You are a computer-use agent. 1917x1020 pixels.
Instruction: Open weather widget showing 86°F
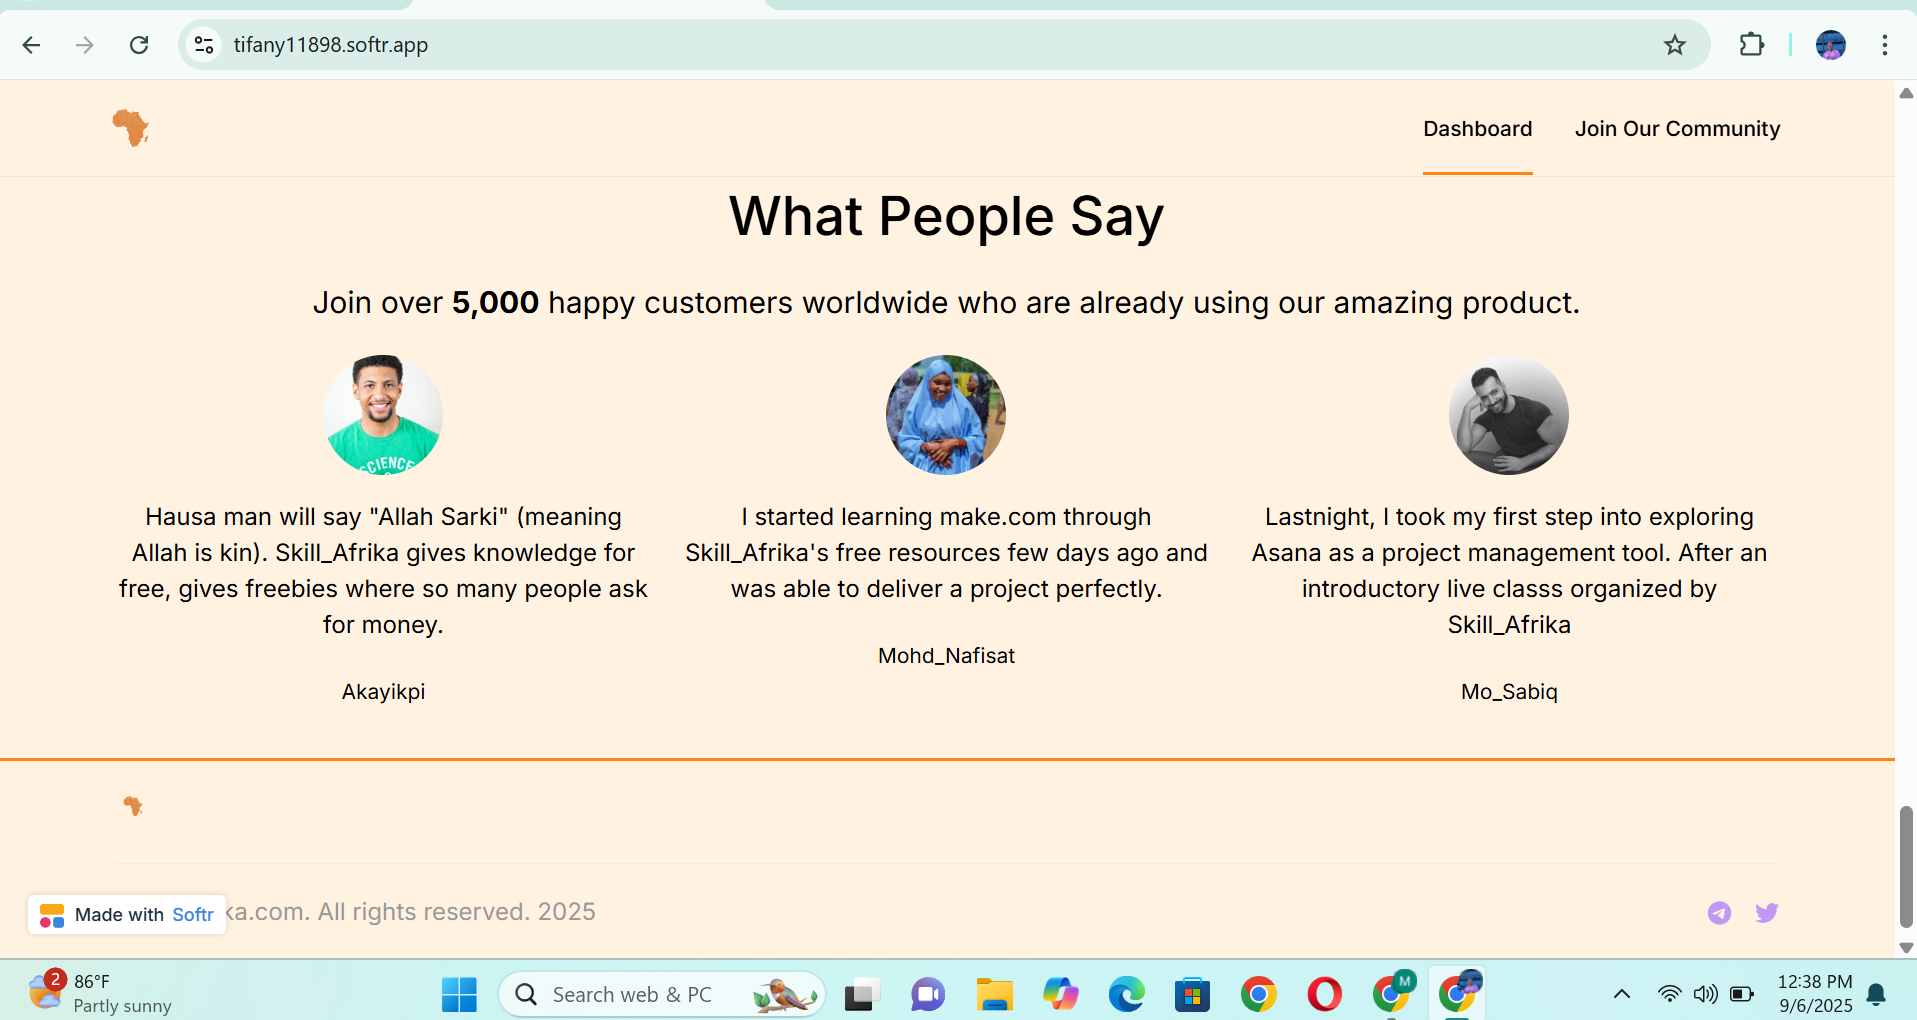100,993
